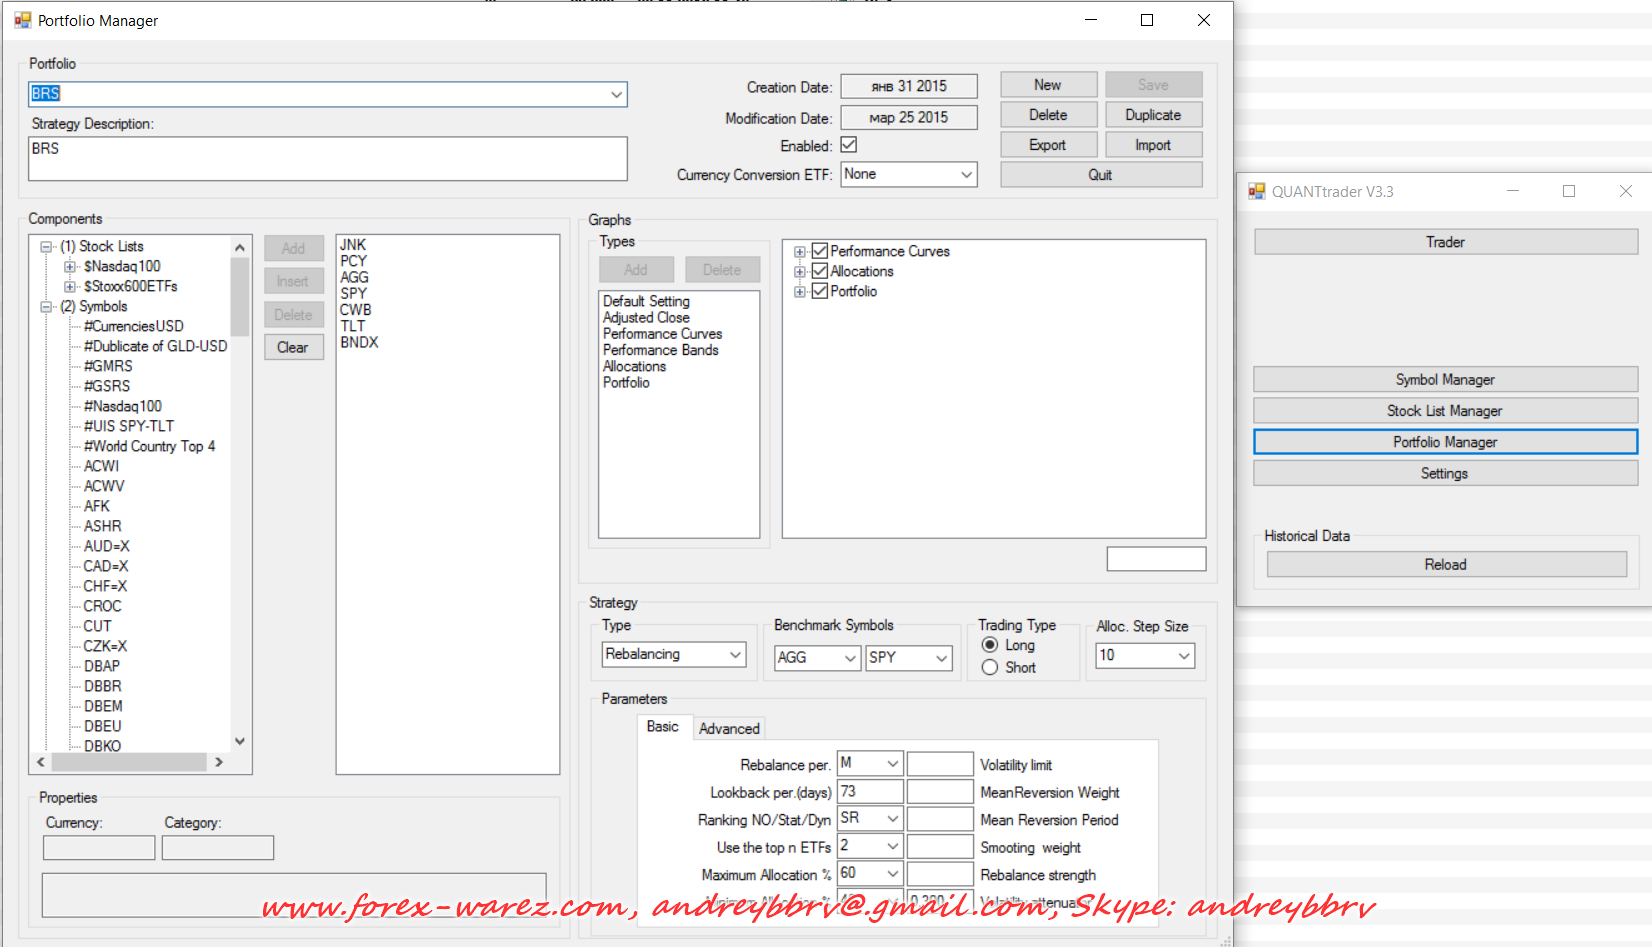Open the Currency Conversion ETF dropdown

[x=966, y=174]
